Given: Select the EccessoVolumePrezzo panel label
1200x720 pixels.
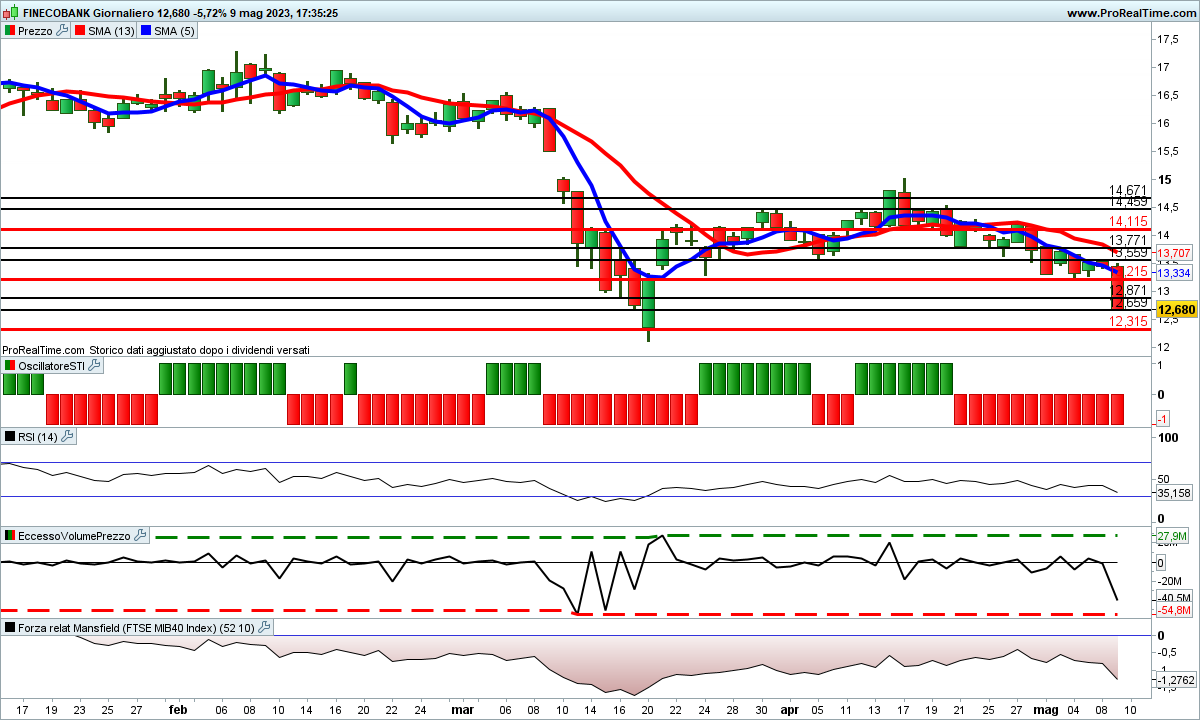Looking at the screenshot, I should [75, 536].
